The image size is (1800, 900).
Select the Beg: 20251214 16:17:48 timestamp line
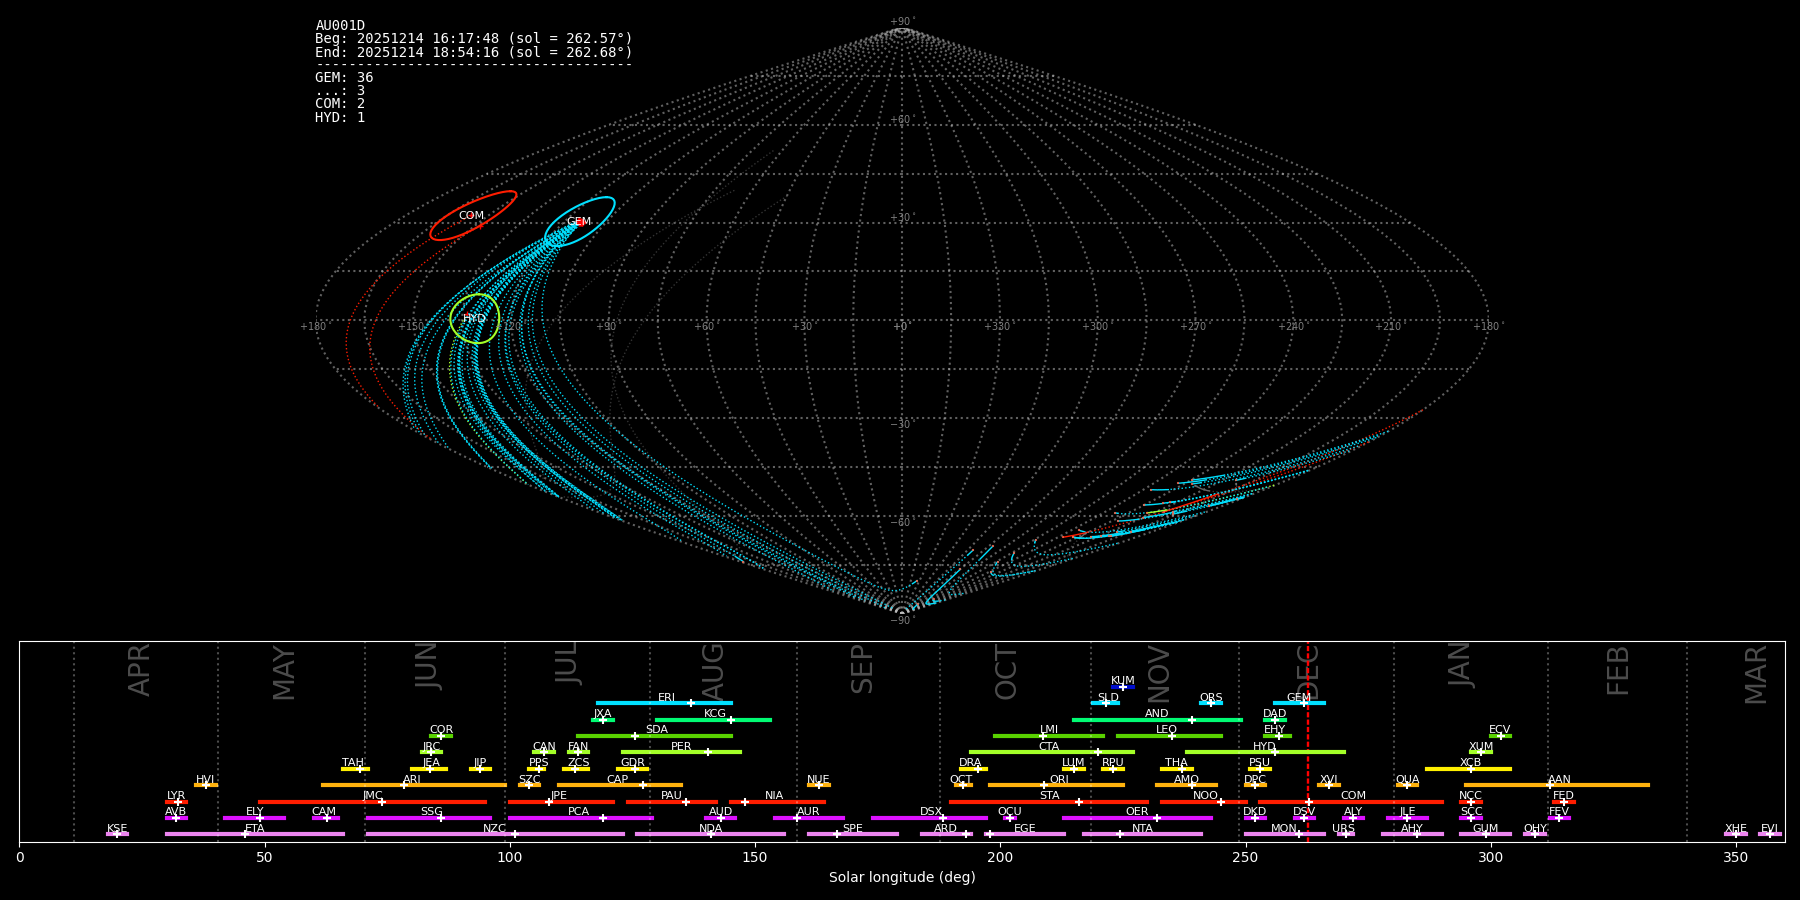pyautogui.click(x=474, y=39)
